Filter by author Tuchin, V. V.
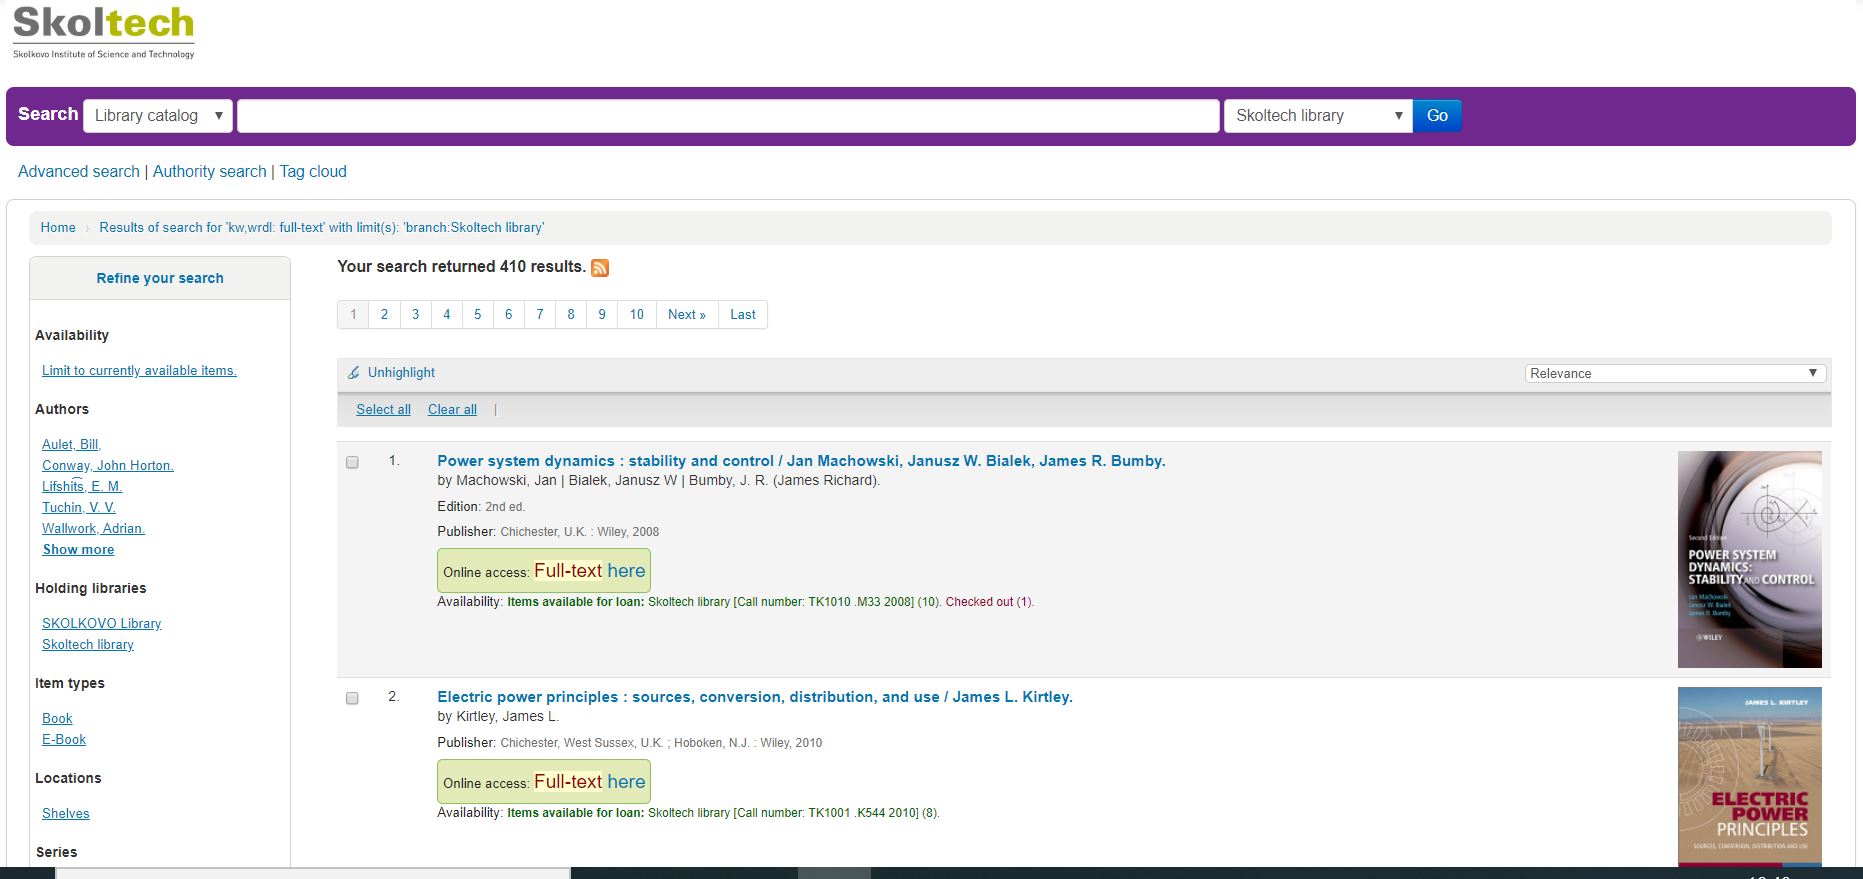 tap(79, 507)
